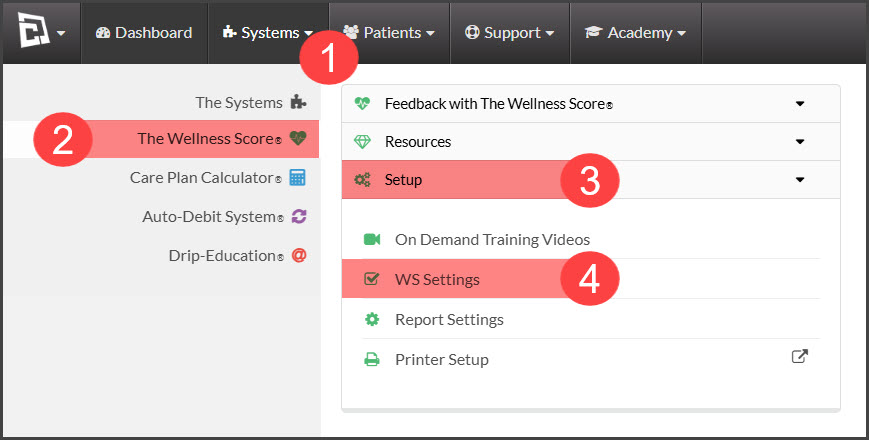The width and height of the screenshot is (869, 440).
Task: Go to the Dashboard
Action: 144,33
